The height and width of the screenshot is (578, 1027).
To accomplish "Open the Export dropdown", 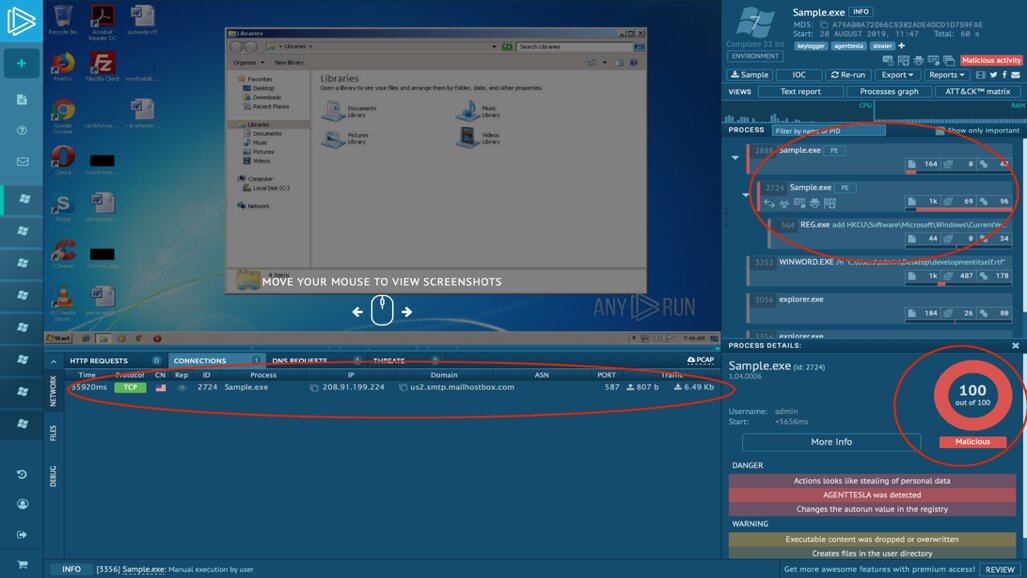I will [896, 75].
